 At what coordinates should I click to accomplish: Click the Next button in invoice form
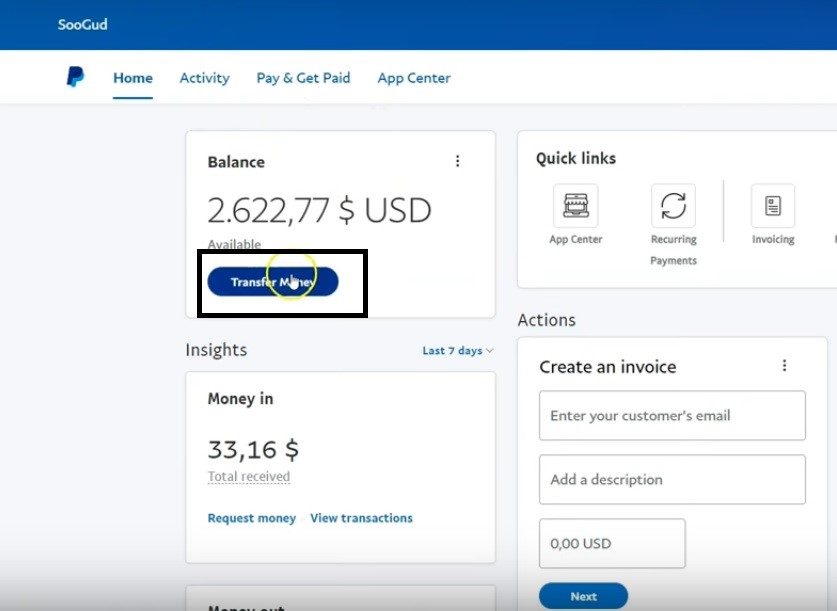[583, 596]
